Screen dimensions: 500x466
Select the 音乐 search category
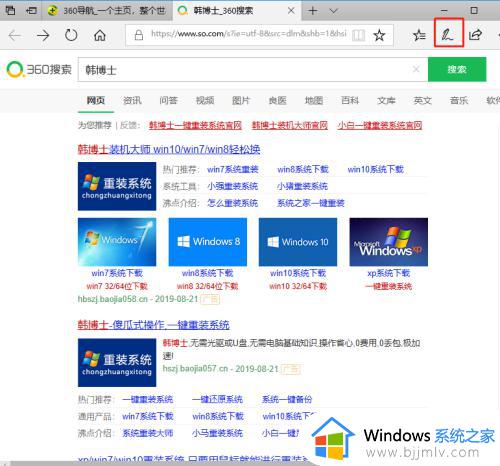459,100
